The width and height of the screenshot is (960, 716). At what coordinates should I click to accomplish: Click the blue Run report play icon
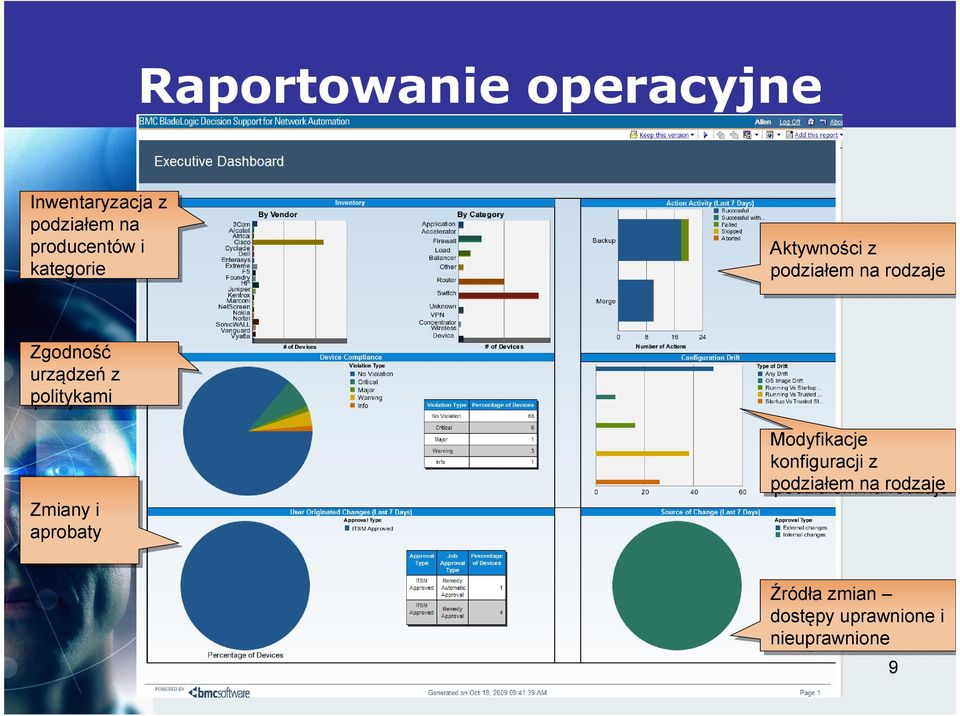click(705, 135)
